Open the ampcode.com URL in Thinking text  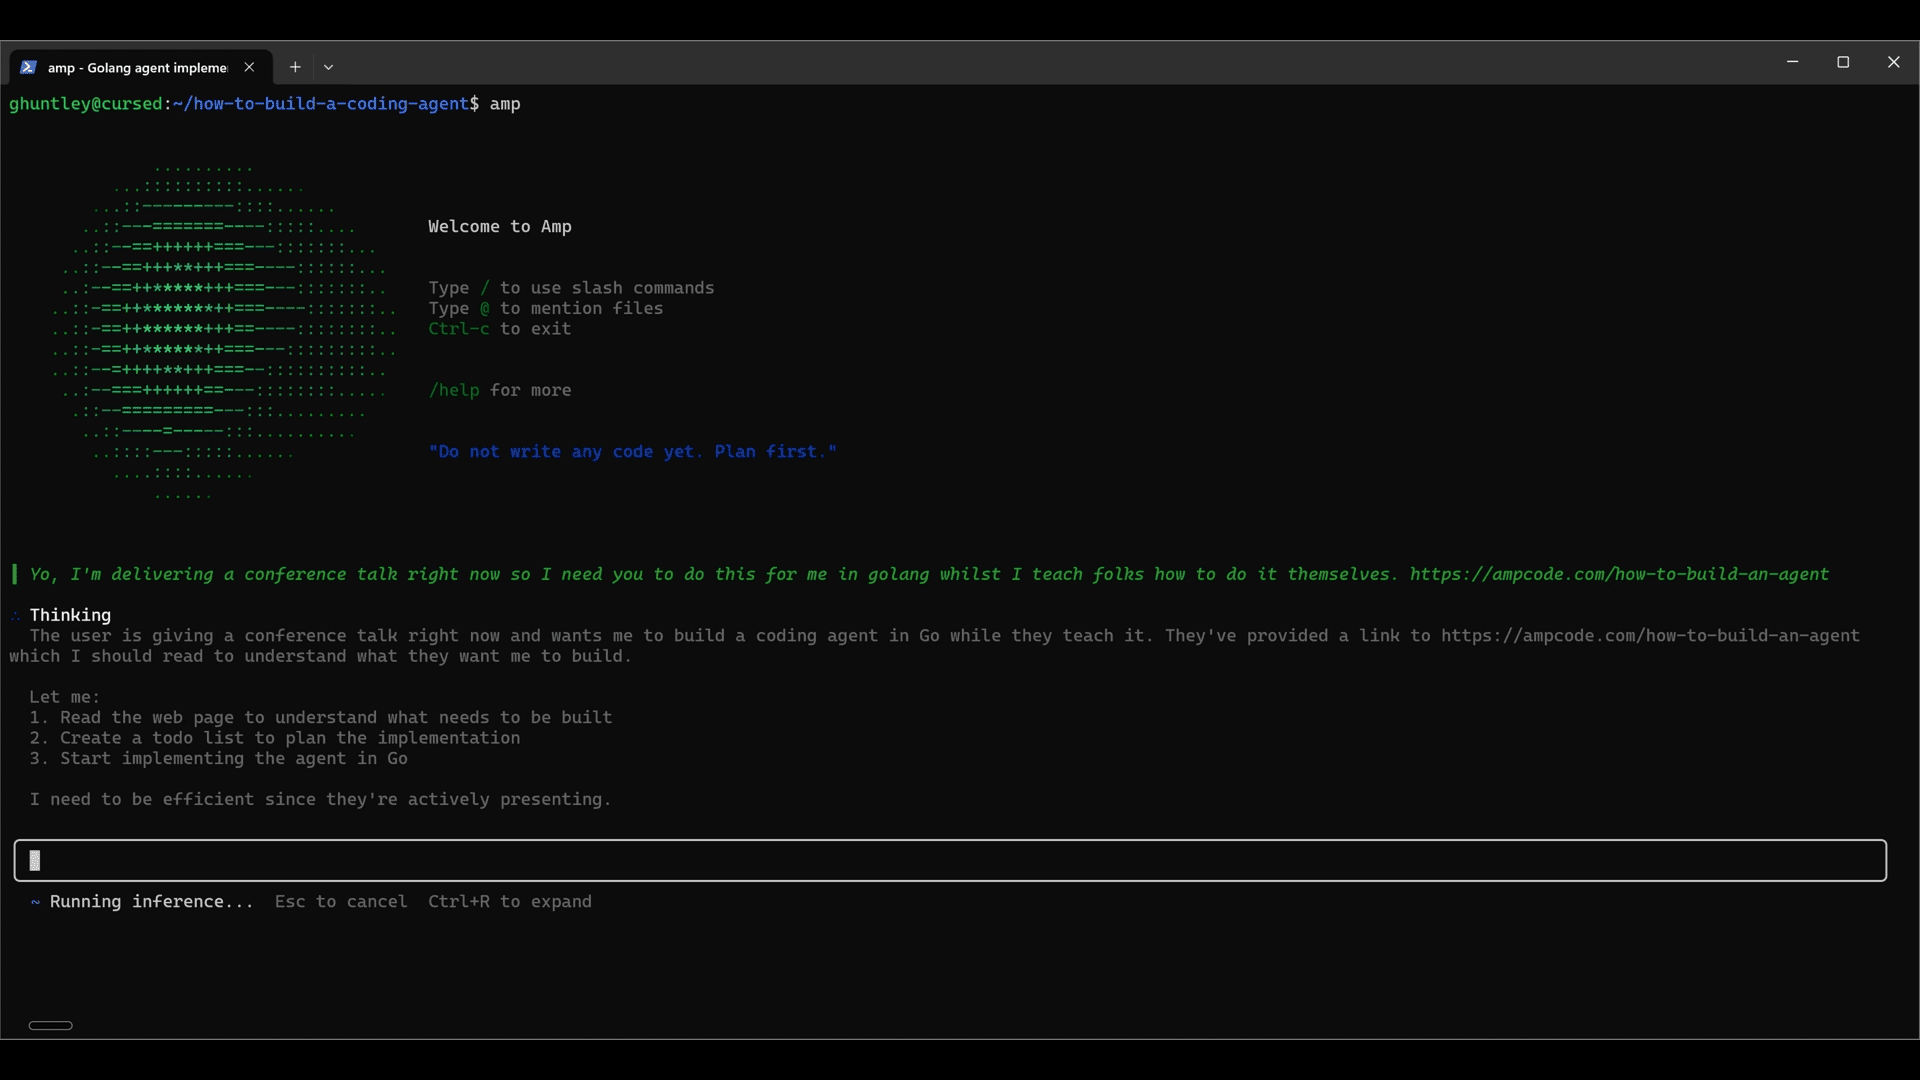click(1650, 635)
